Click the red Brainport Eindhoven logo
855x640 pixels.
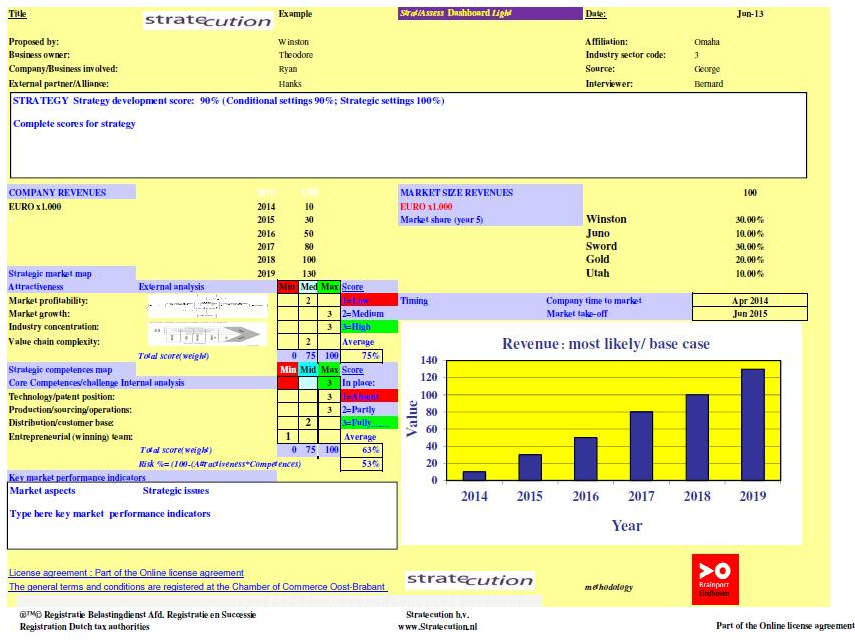(x=715, y=578)
